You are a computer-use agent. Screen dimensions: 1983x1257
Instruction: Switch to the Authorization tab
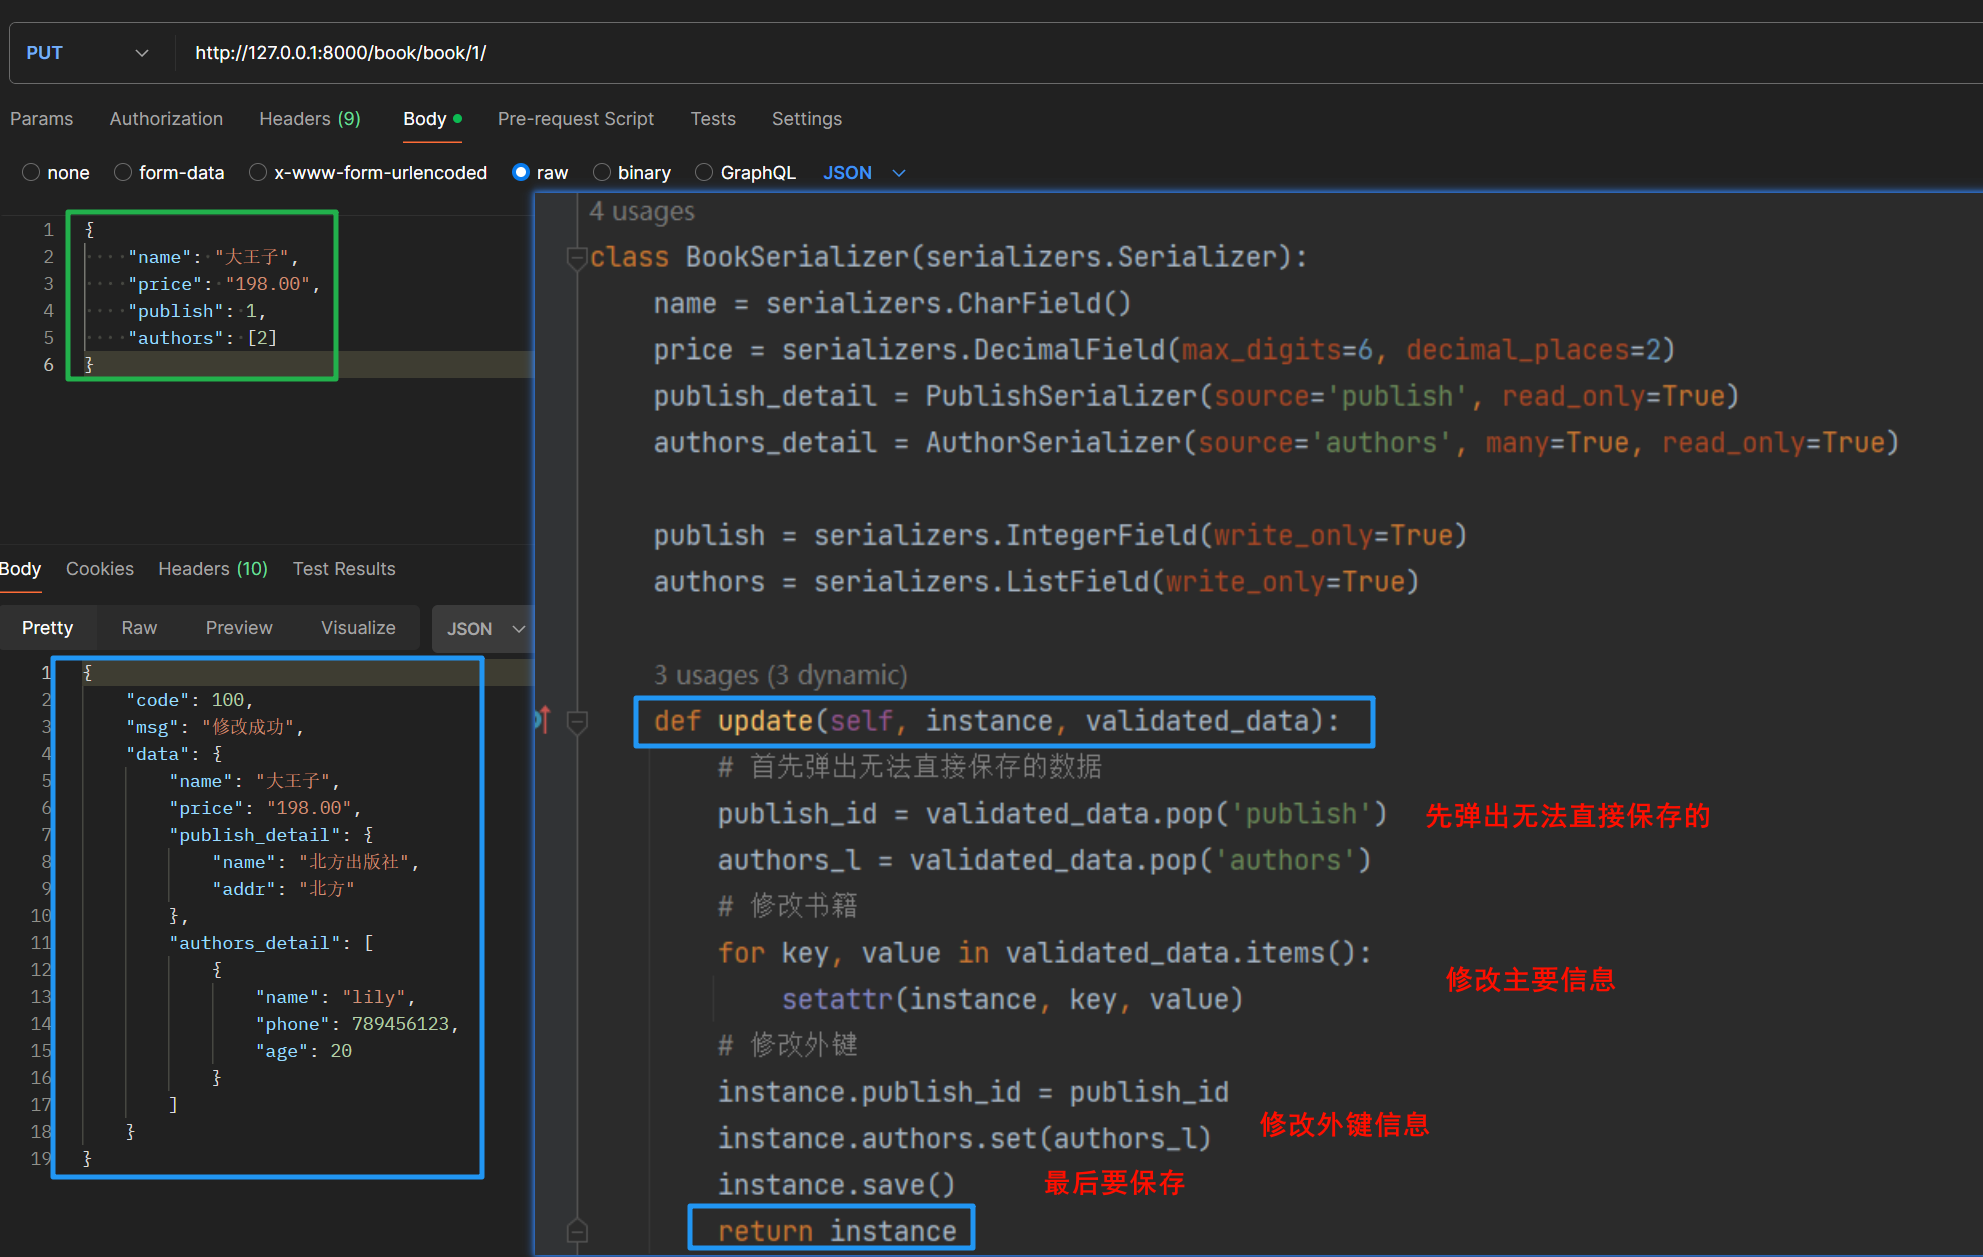click(166, 119)
